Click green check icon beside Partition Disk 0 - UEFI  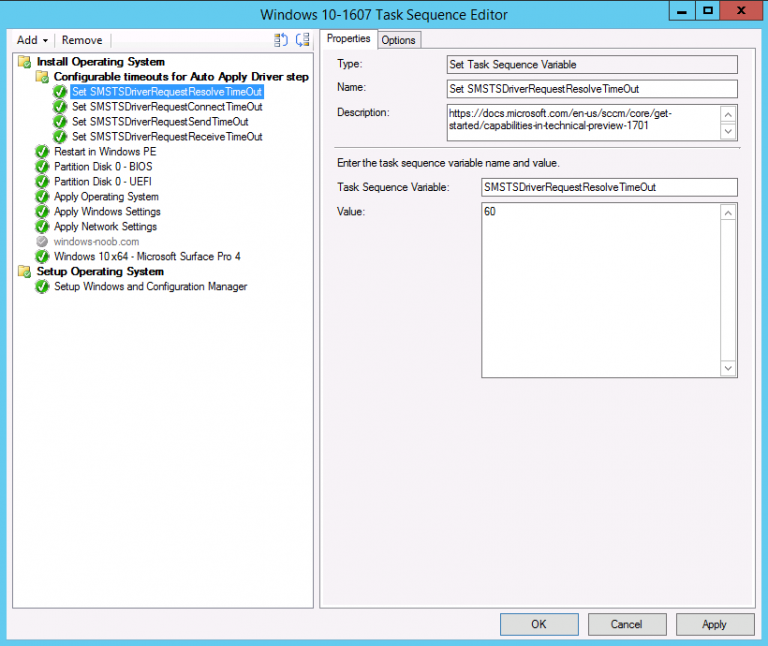pos(42,182)
